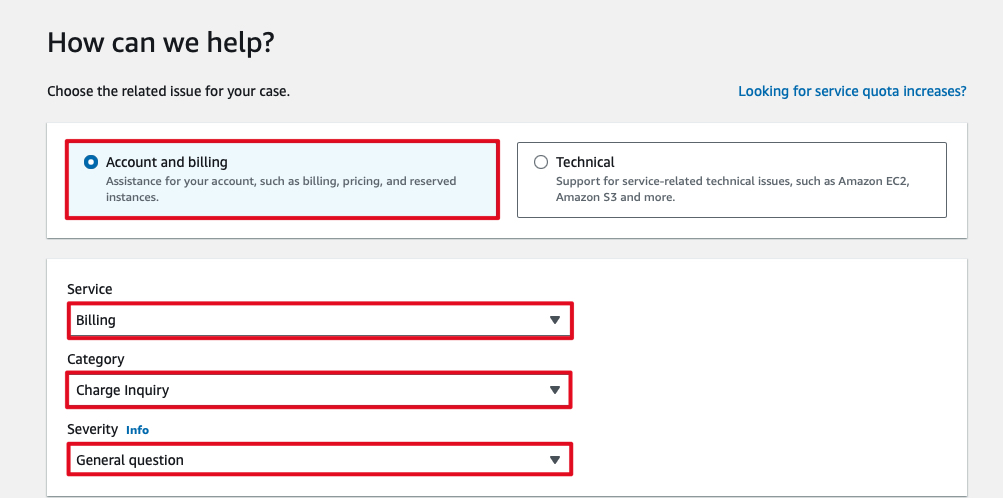Click the "Service" field label
Viewport: 1003px width, 498px height.
point(90,289)
